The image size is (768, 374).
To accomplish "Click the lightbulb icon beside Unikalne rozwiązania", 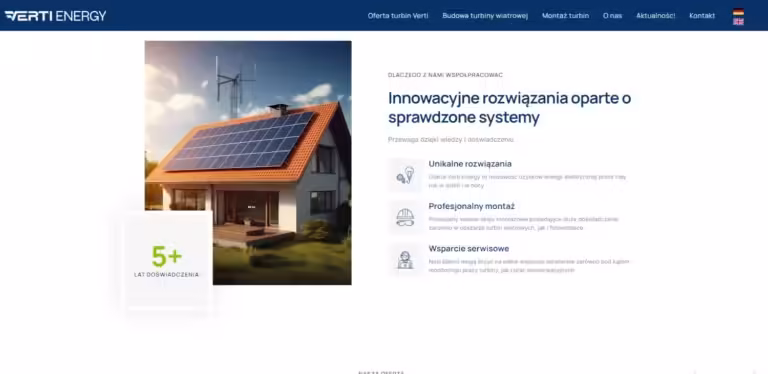I will pyautogui.click(x=405, y=175).
